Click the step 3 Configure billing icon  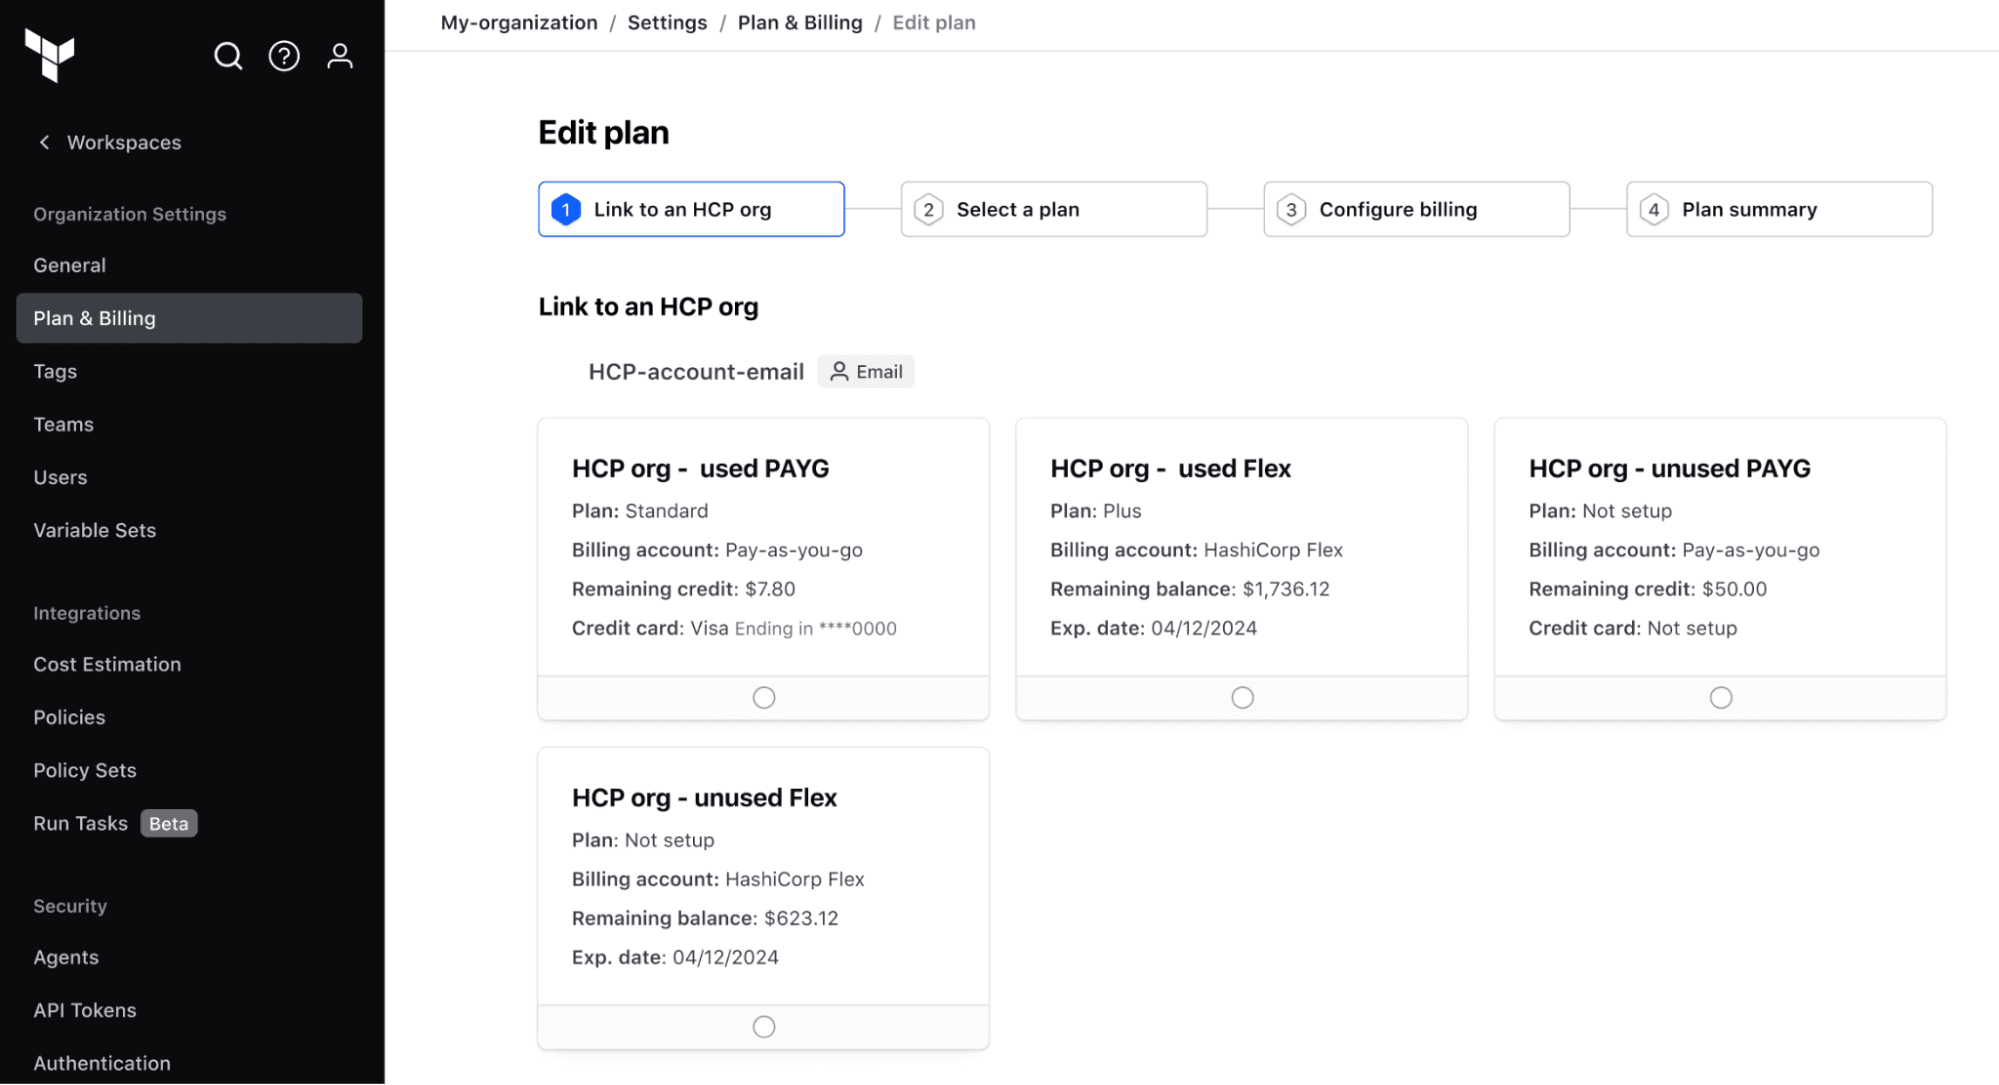coord(1289,207)
